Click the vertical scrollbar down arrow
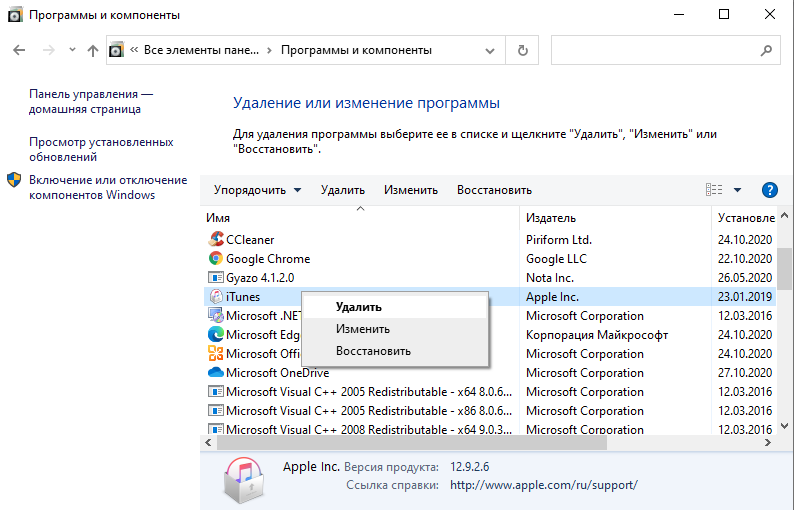Screen dimensions: 794x510 pyautogui.click(x=784, y=426)
